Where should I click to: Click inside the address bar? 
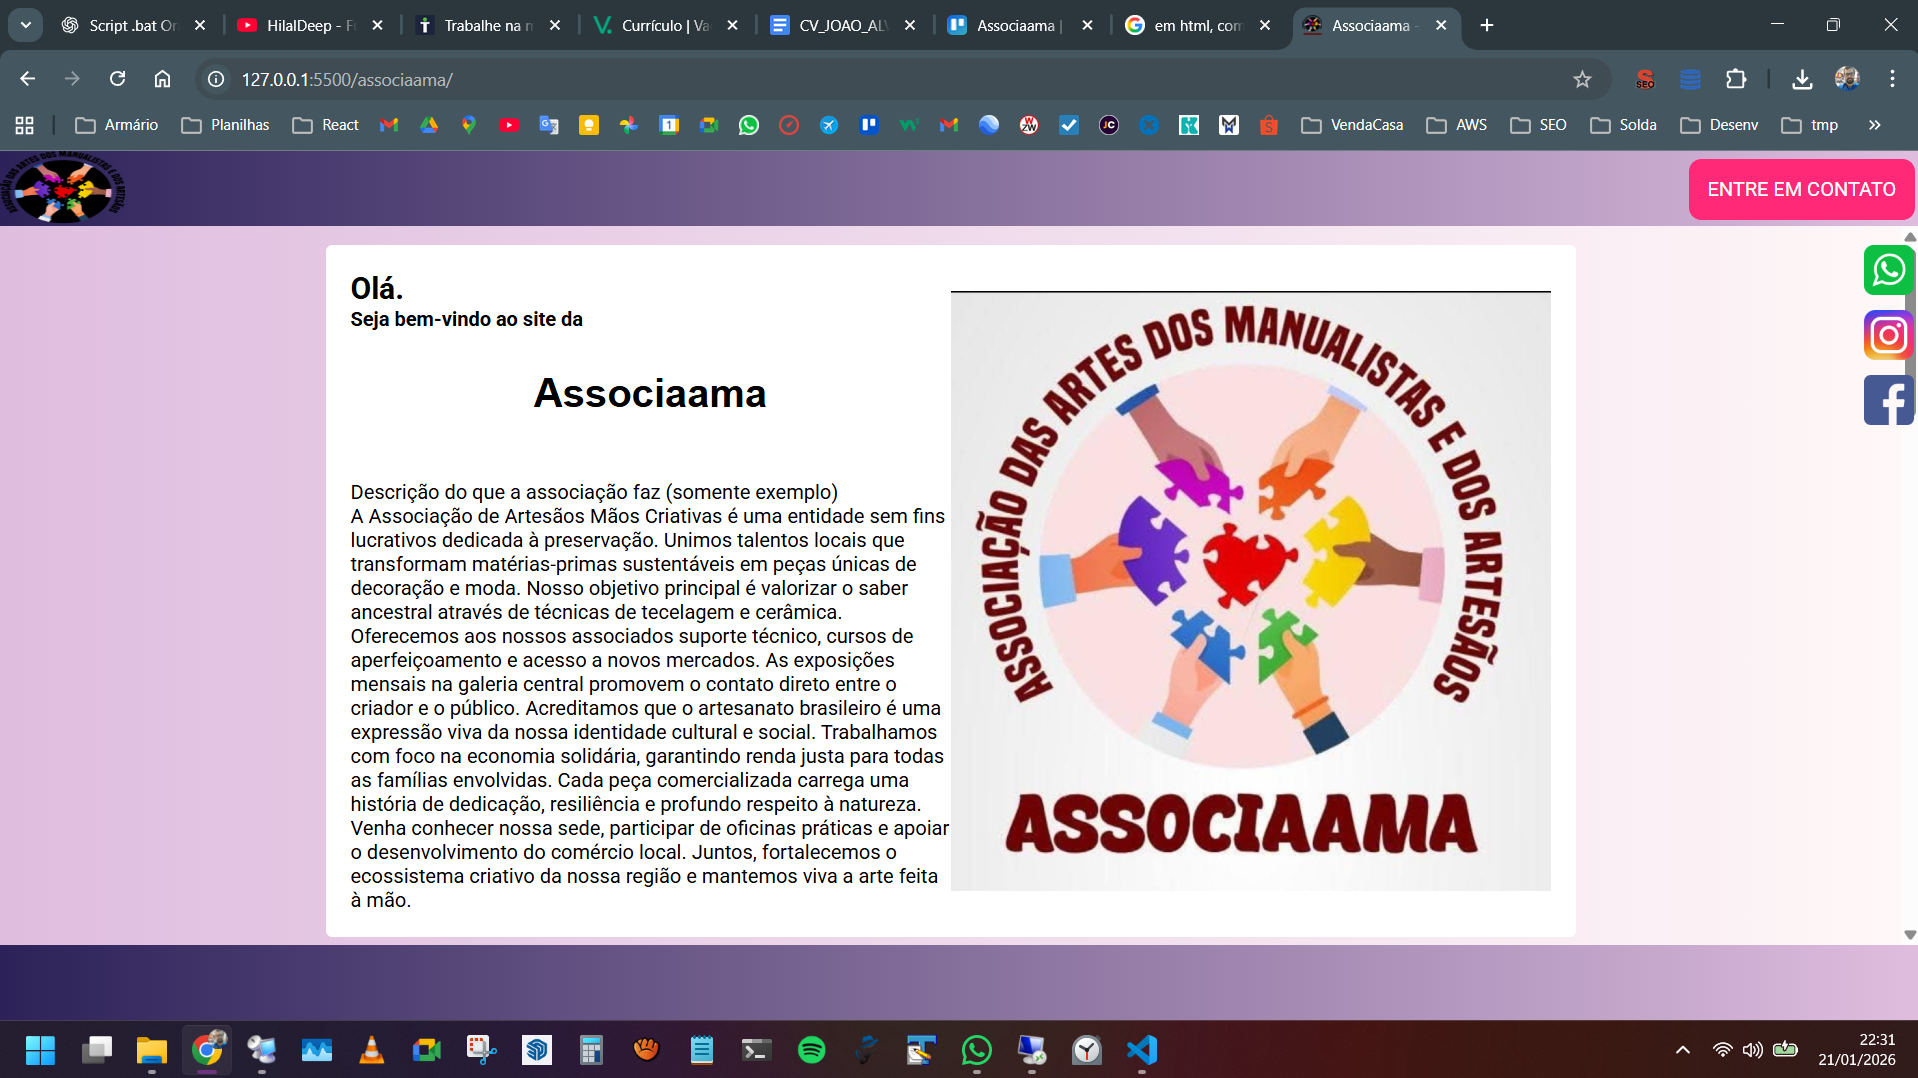click(x=600, y=79)
